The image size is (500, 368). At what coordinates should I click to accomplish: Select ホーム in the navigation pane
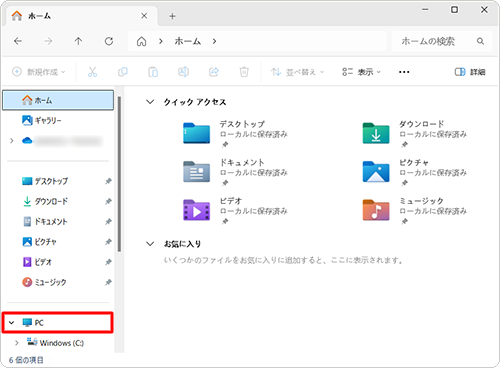pos(58,100)
